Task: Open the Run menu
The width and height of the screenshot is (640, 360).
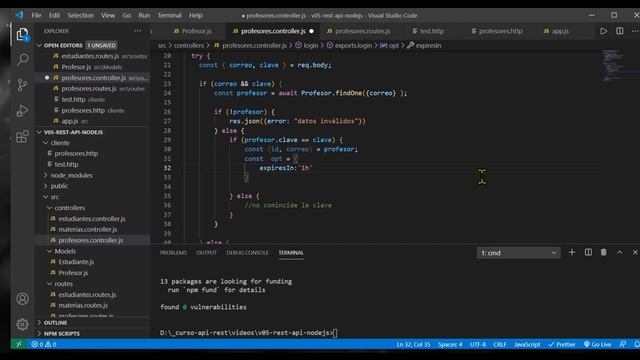Action: (144, 15)
